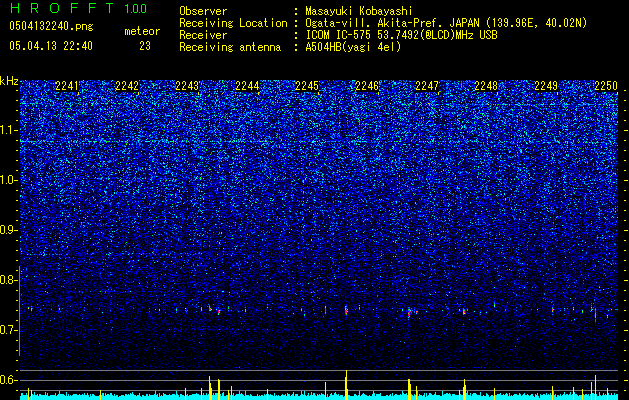Click the 2242 time marker

pos(127,86)
